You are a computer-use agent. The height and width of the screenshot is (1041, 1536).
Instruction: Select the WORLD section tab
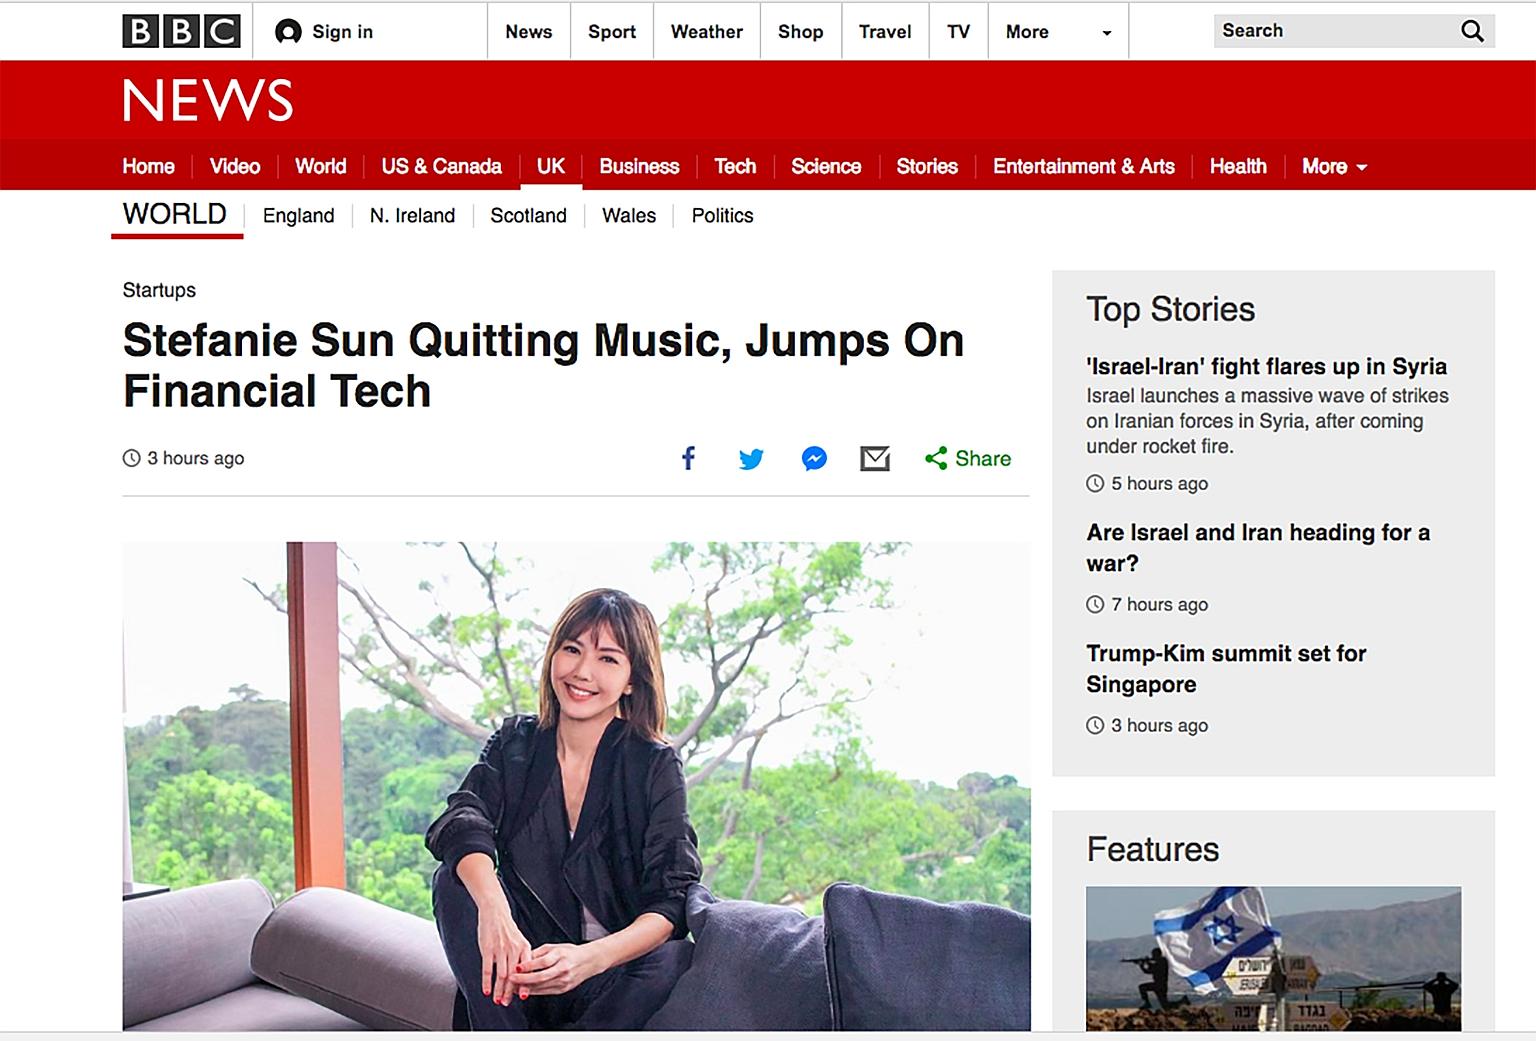coord(173,213)
